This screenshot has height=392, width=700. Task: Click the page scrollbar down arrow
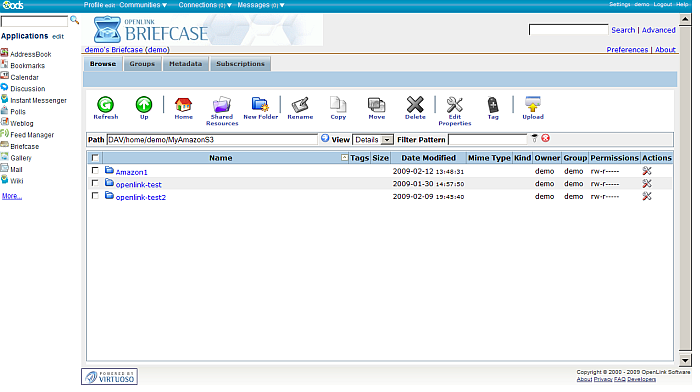685,359
